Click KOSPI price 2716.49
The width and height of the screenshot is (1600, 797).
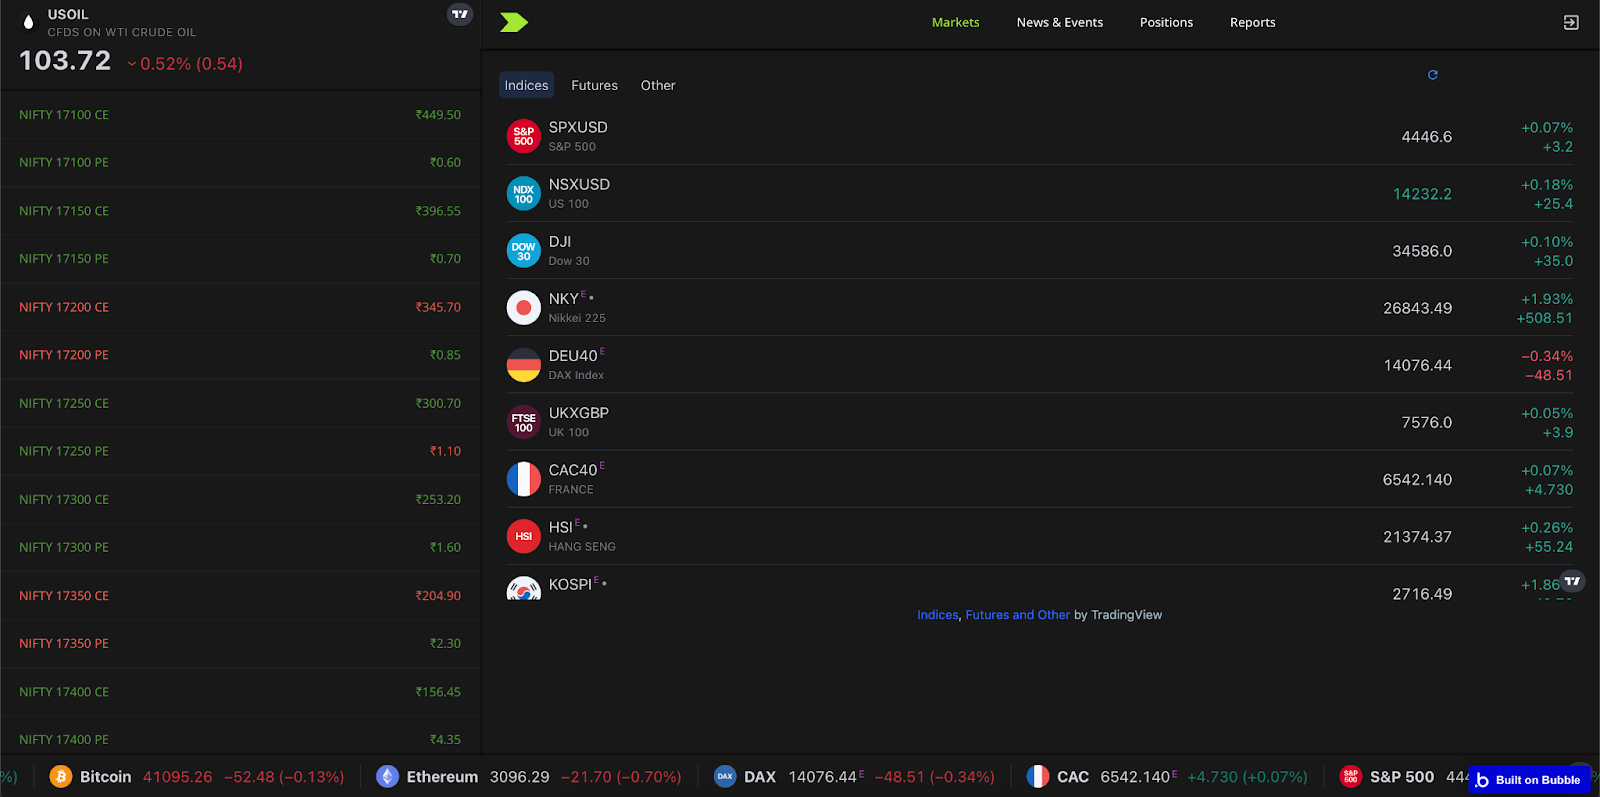(1422, 594)
